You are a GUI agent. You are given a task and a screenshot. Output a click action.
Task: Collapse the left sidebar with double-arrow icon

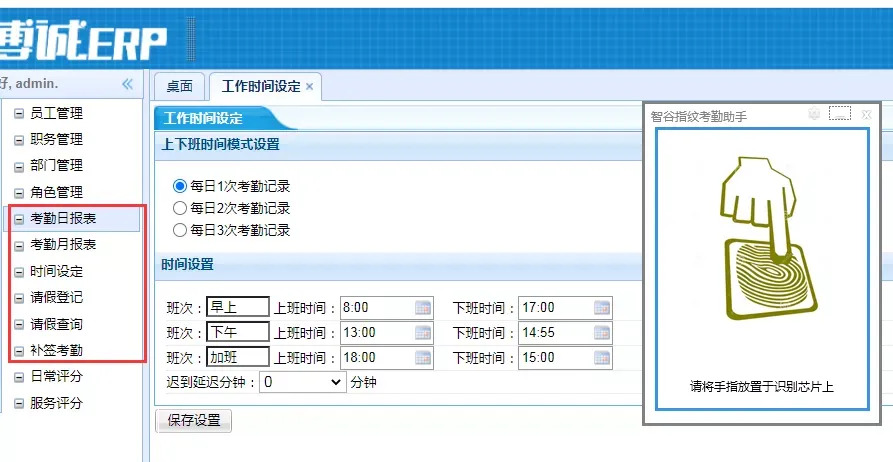tap(127, 84)
